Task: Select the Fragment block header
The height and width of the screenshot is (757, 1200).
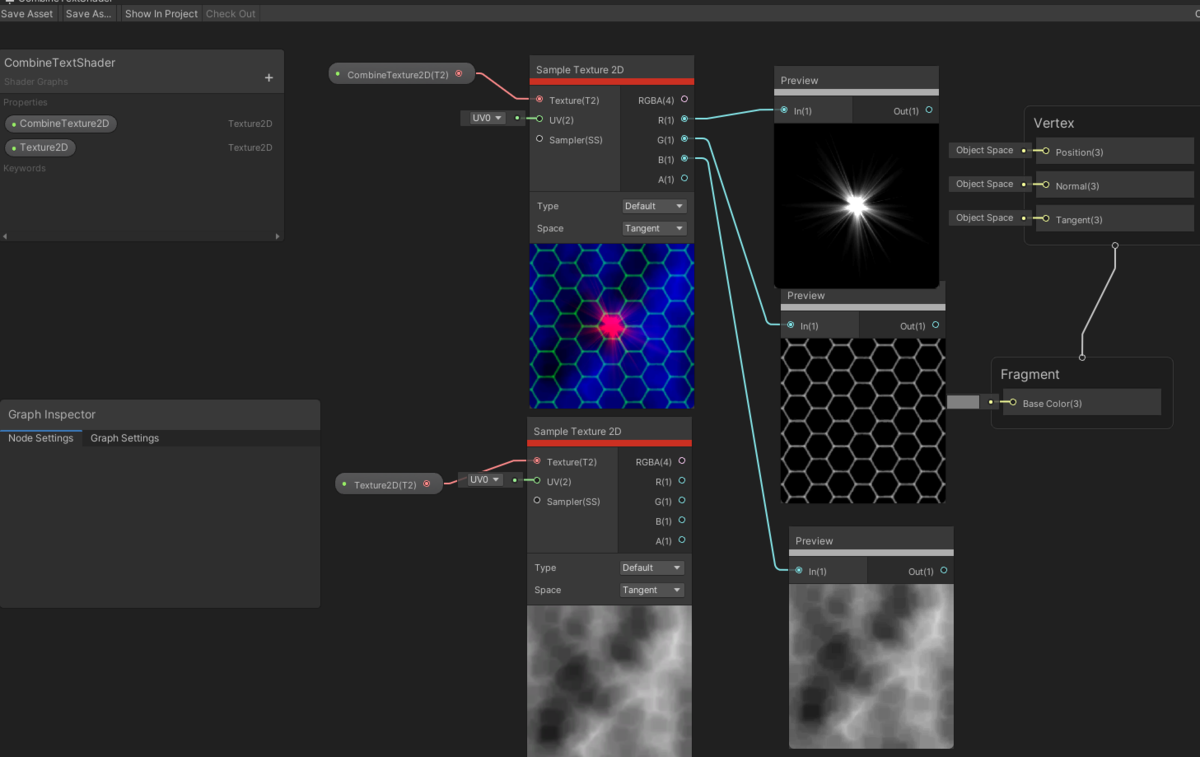Action: pos(1030,374)
